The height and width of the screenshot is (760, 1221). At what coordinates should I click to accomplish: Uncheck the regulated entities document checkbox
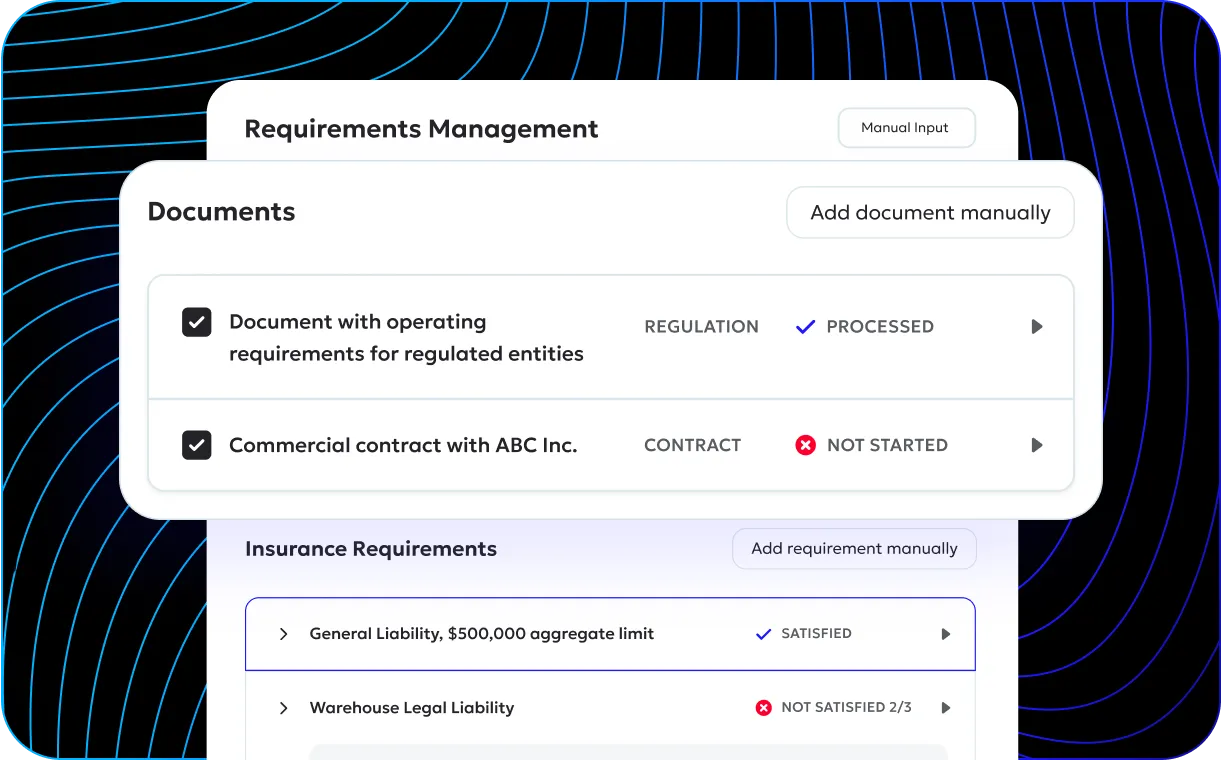pos(197,322)
